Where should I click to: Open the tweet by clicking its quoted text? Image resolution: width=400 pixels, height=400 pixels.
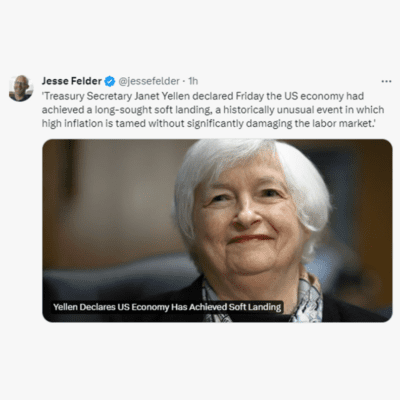pos(213,110)
